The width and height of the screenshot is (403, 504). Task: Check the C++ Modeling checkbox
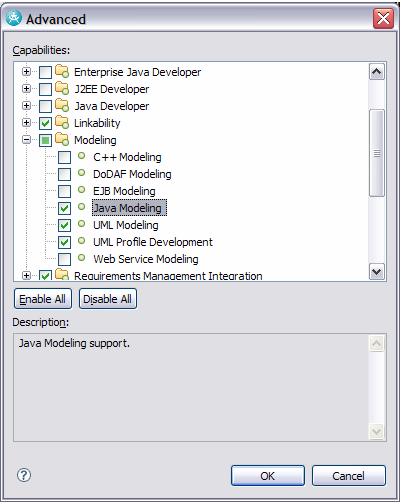pos(64,157)
